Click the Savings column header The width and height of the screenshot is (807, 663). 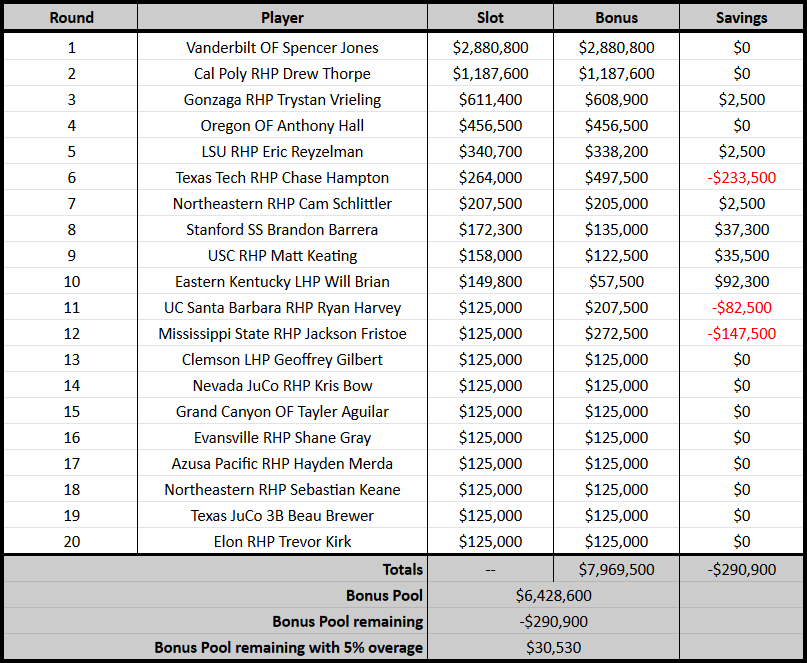pyautogui.click(x=742, y=18)
